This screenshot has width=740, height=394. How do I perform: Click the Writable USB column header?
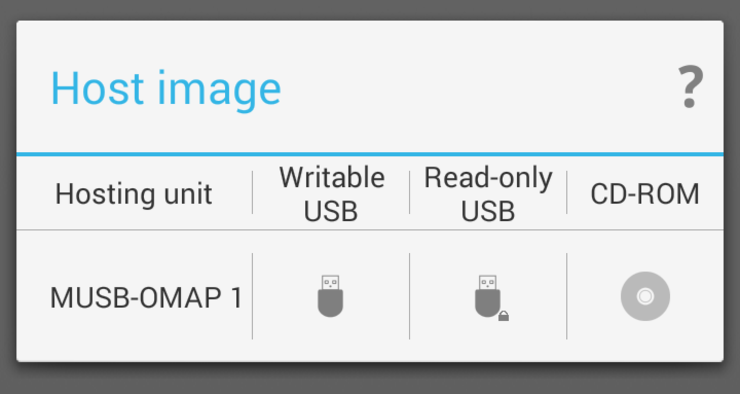pyautogui.click(x=331, y=194)
